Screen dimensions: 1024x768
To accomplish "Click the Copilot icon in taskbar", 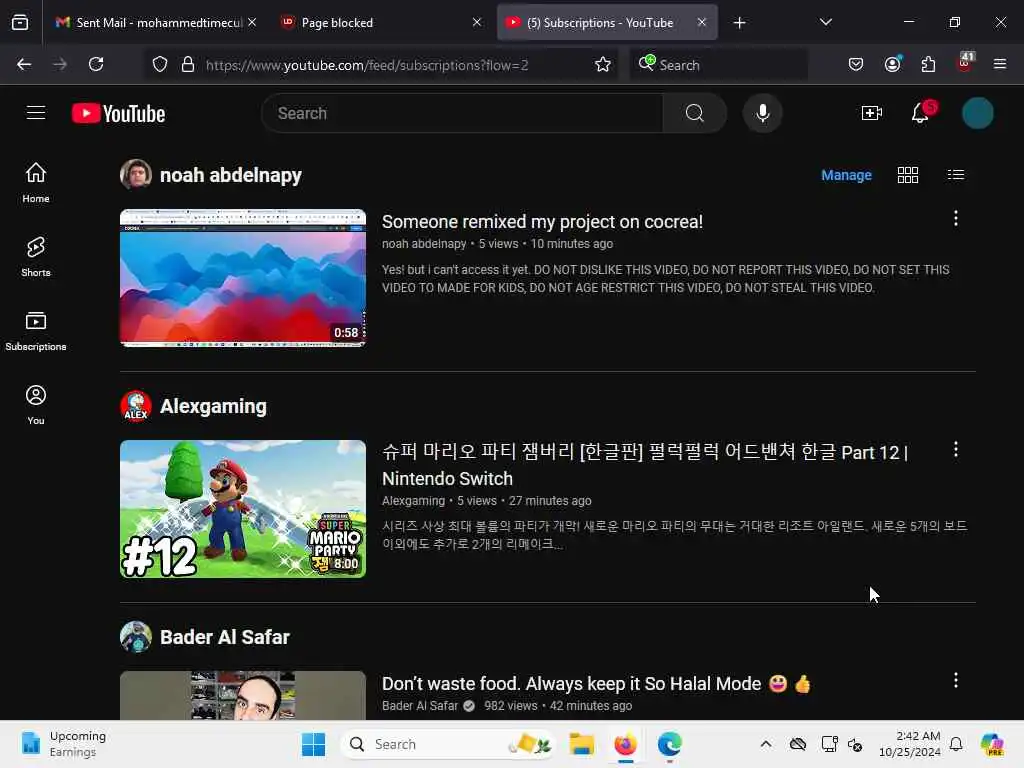I will (992, 744).
